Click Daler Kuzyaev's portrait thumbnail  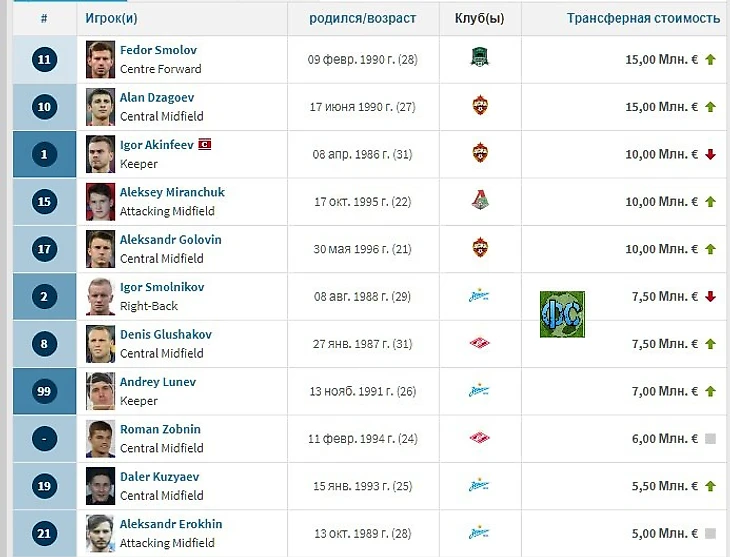point(100,485)
